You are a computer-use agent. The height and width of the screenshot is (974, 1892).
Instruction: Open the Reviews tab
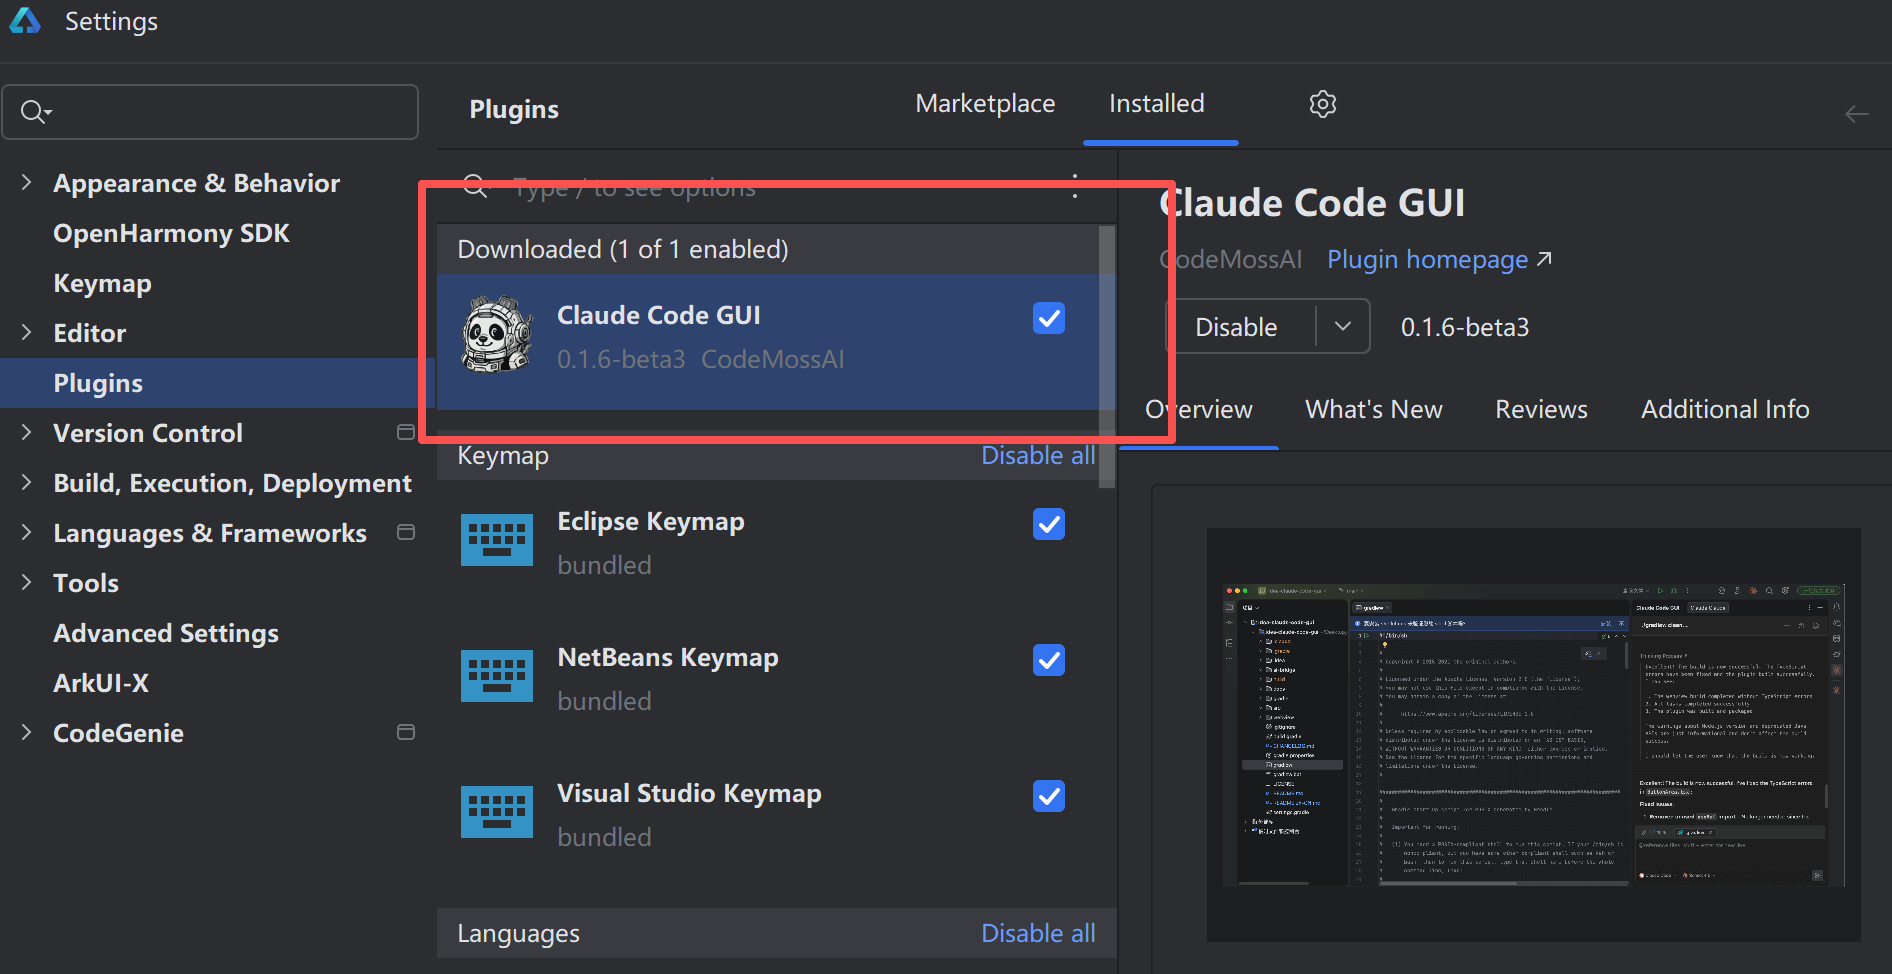(x=1541, y=409)
